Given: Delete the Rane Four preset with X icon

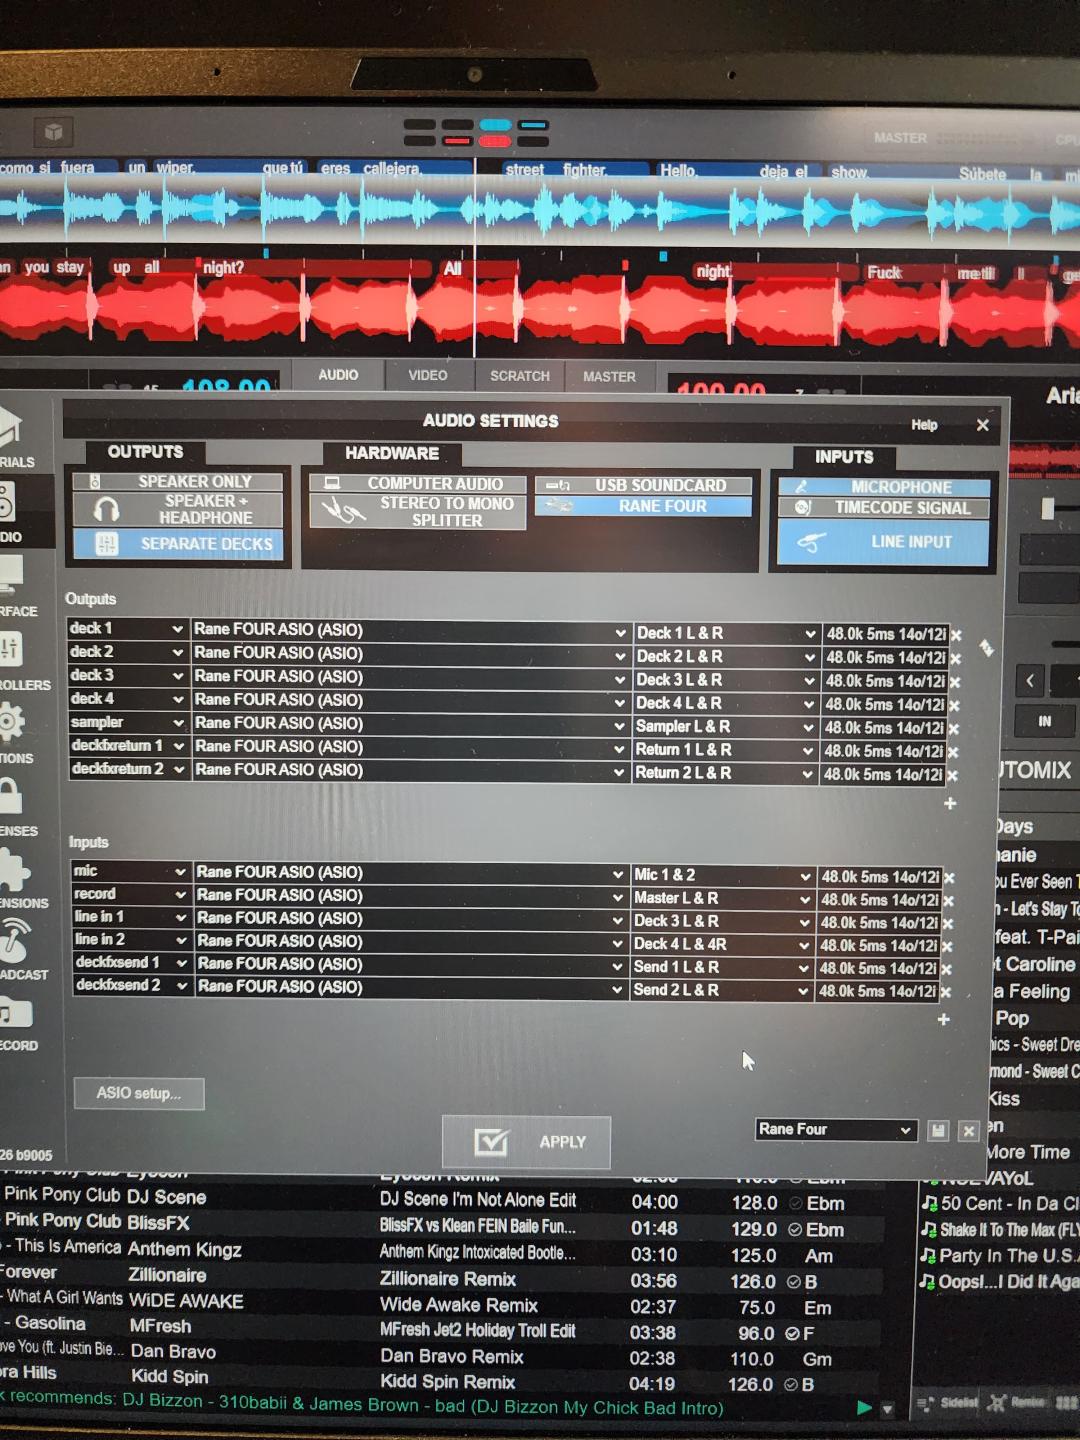Looking at the screenshot, I should [968, 1130].
